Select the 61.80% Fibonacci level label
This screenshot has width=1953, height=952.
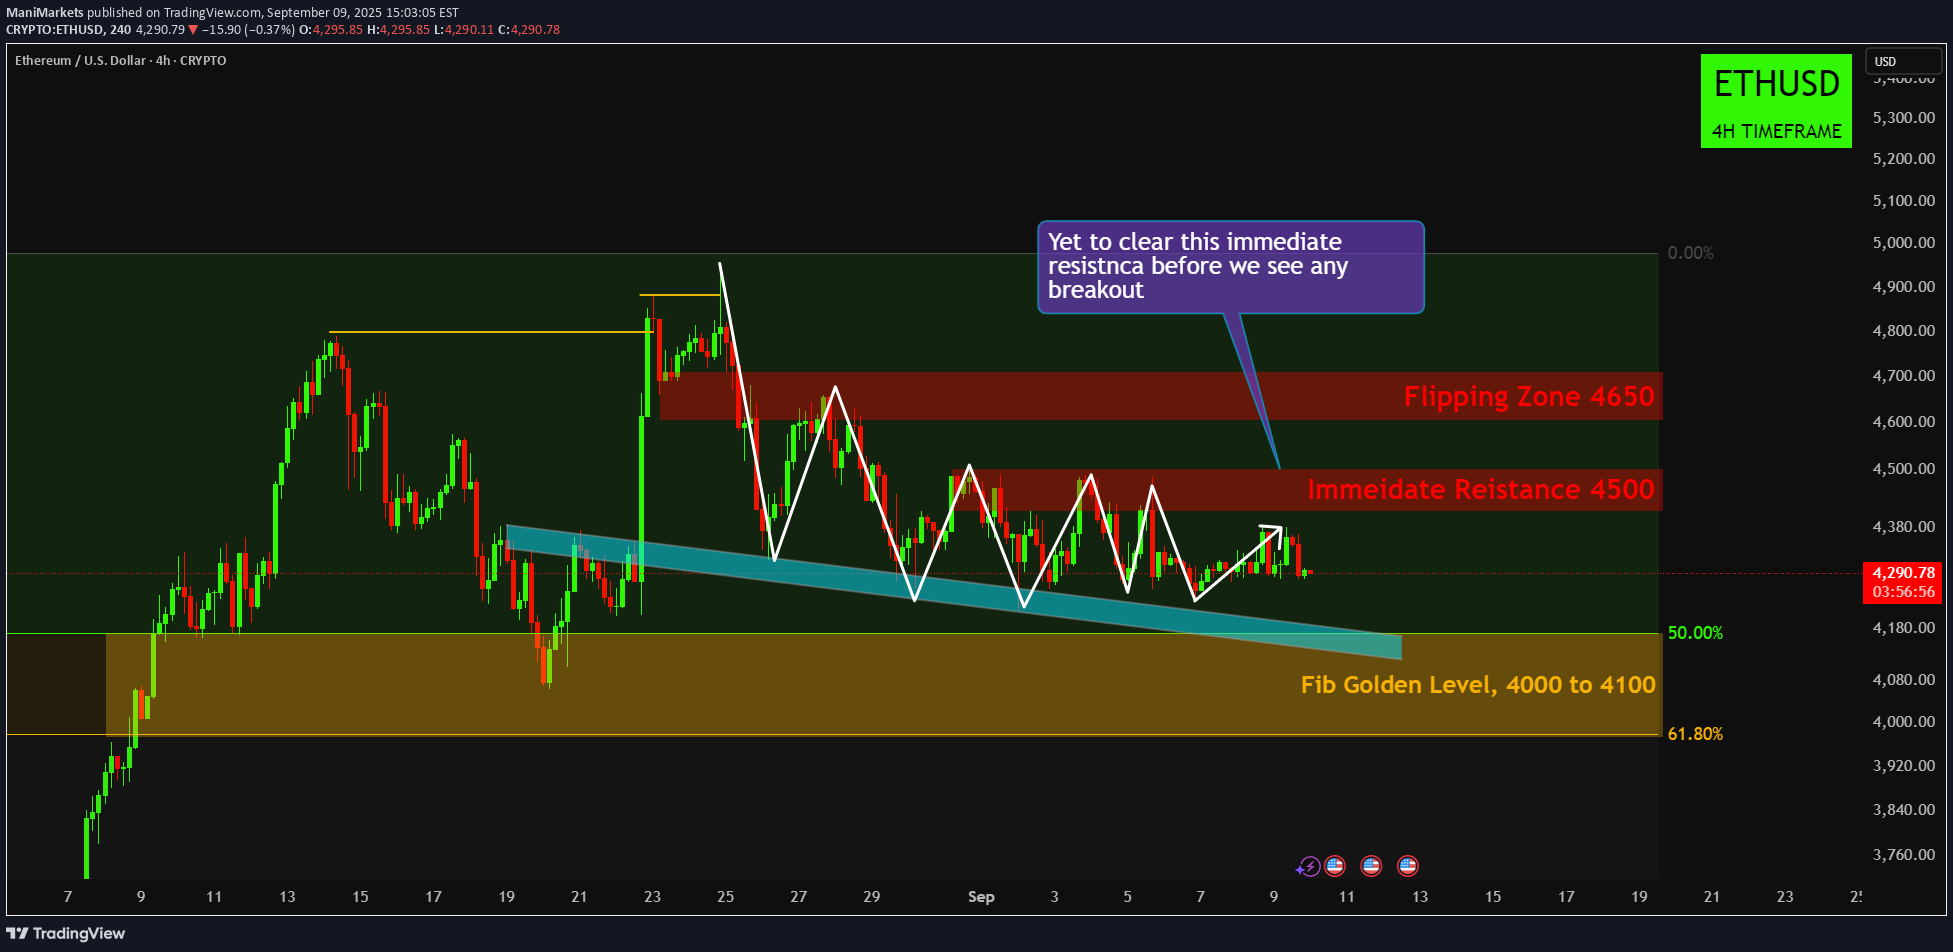1695,734
